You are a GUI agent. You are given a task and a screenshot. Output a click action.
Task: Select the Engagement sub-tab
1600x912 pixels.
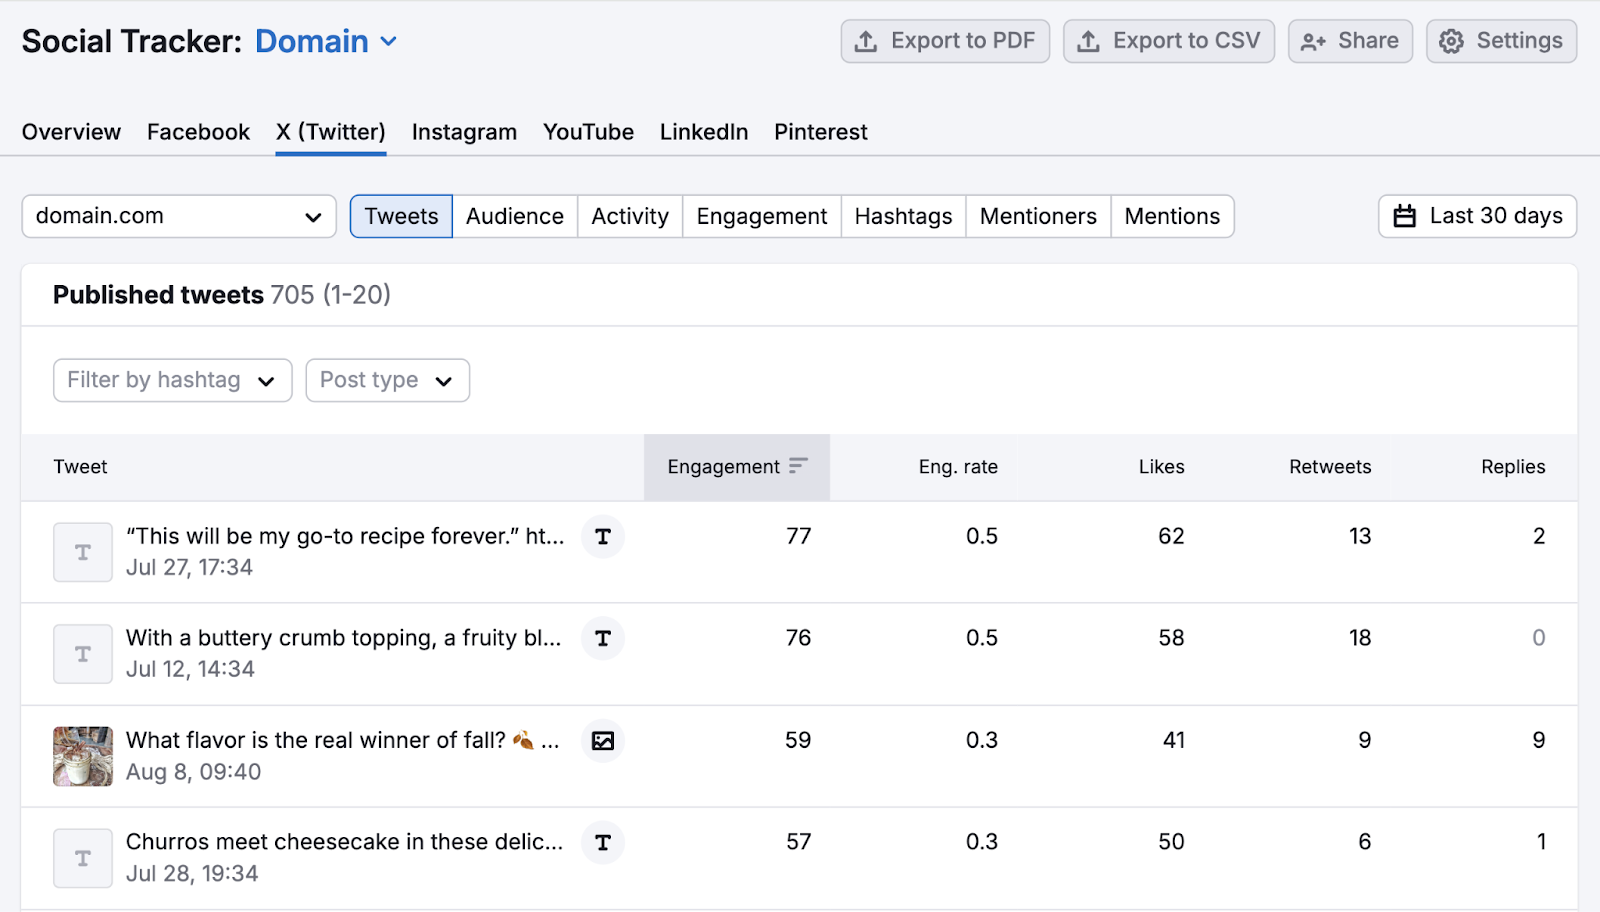tap(762, 216)
